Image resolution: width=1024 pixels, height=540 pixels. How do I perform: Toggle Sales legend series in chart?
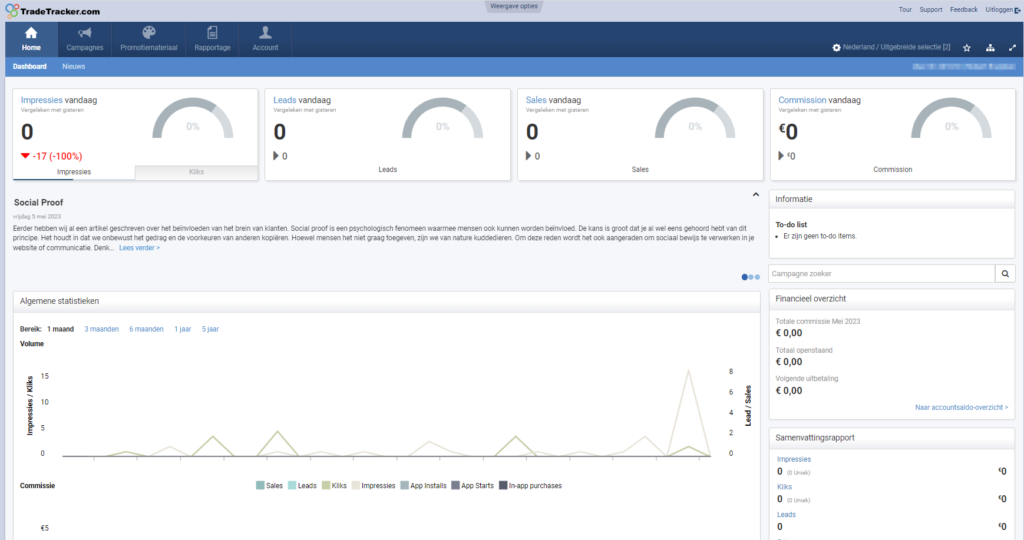(268, 486)
